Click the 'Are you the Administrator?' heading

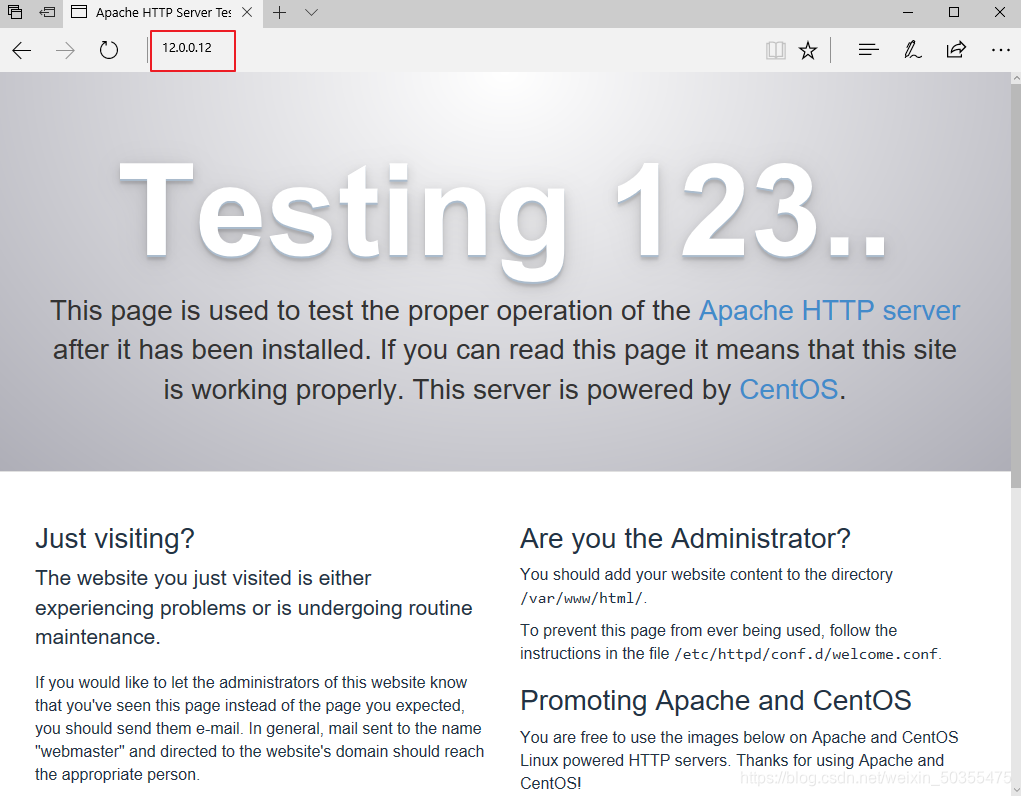pyautogui.click(x=686, y=539)
